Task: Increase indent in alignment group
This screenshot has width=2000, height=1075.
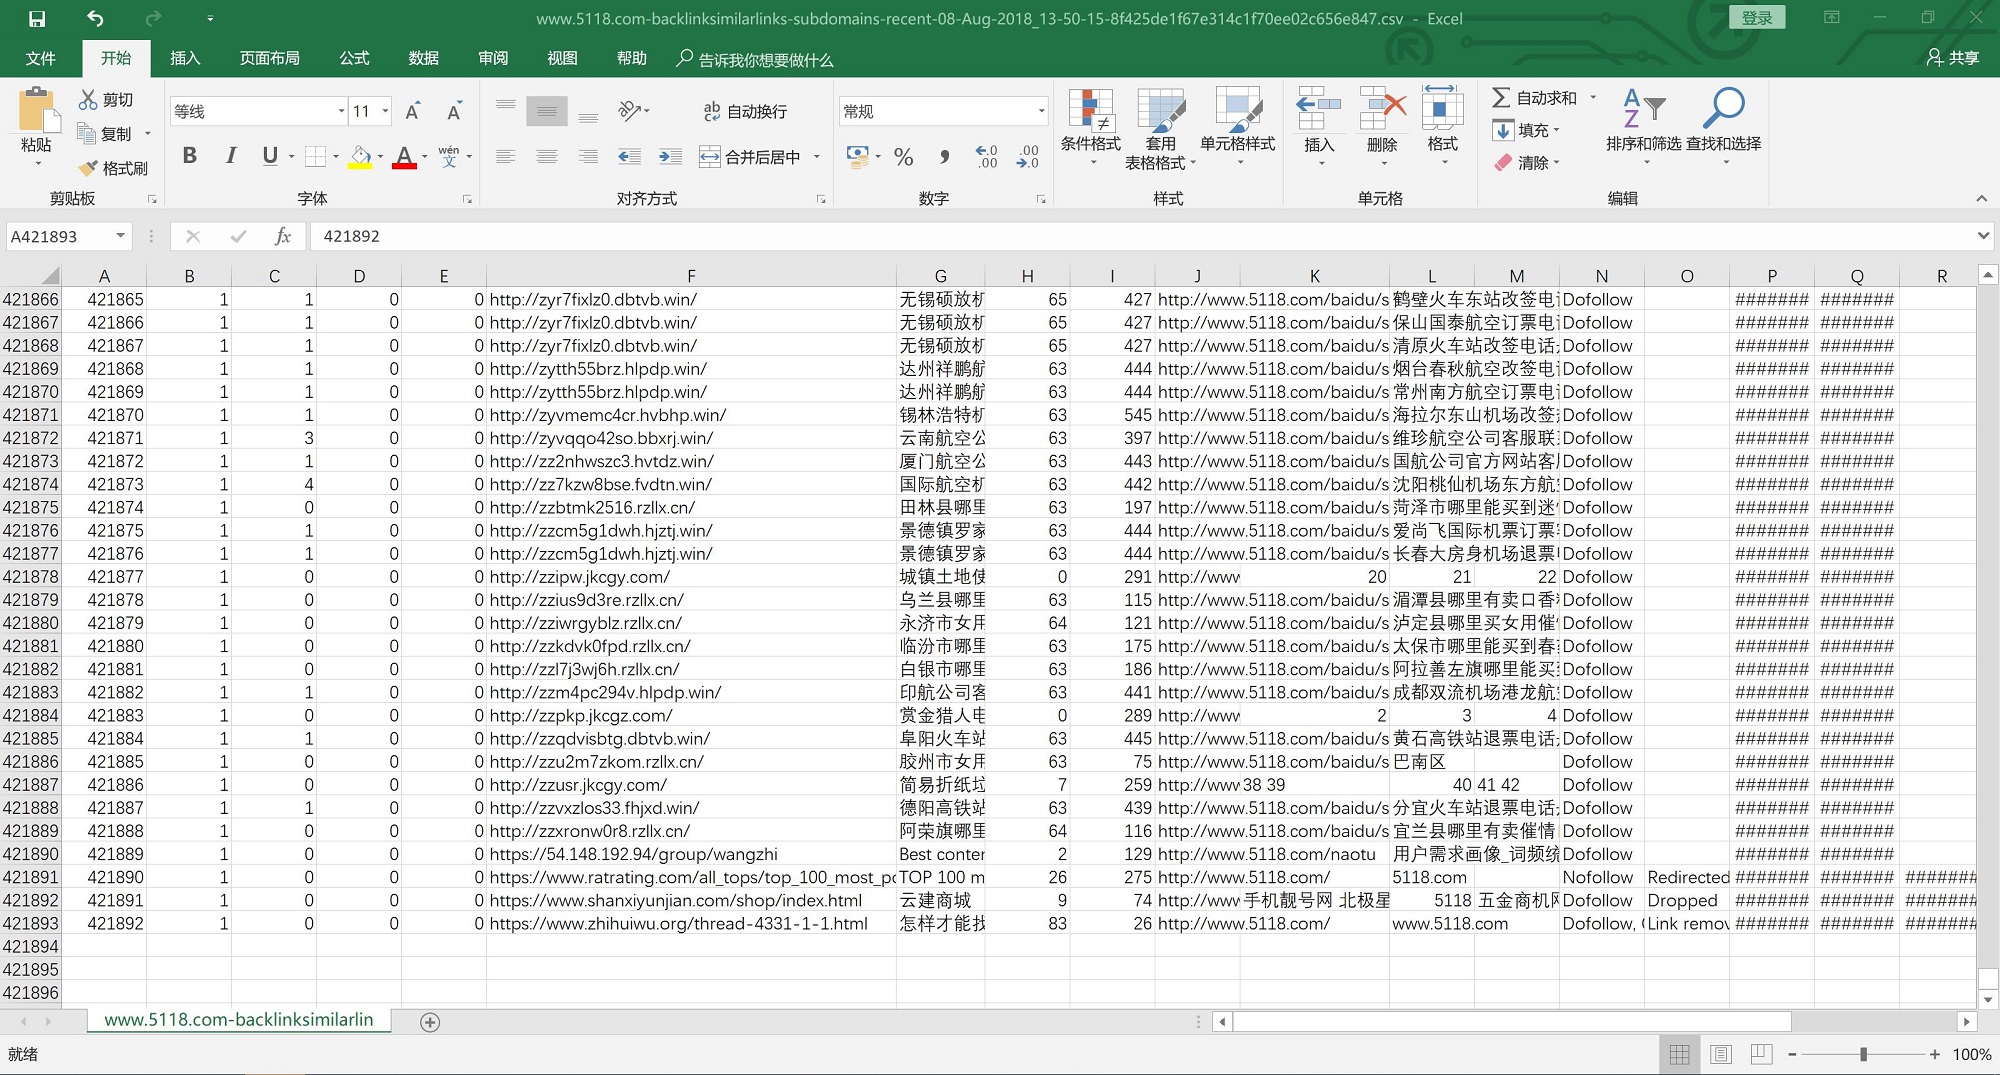Action: click(x=670, y=156)
